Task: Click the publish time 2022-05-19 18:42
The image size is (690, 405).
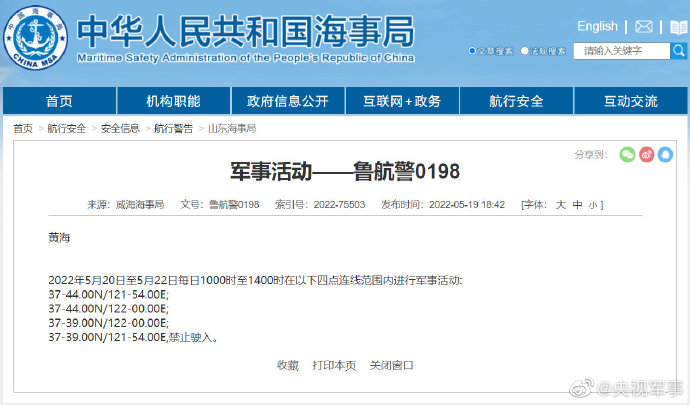Action: click(467, 205)
